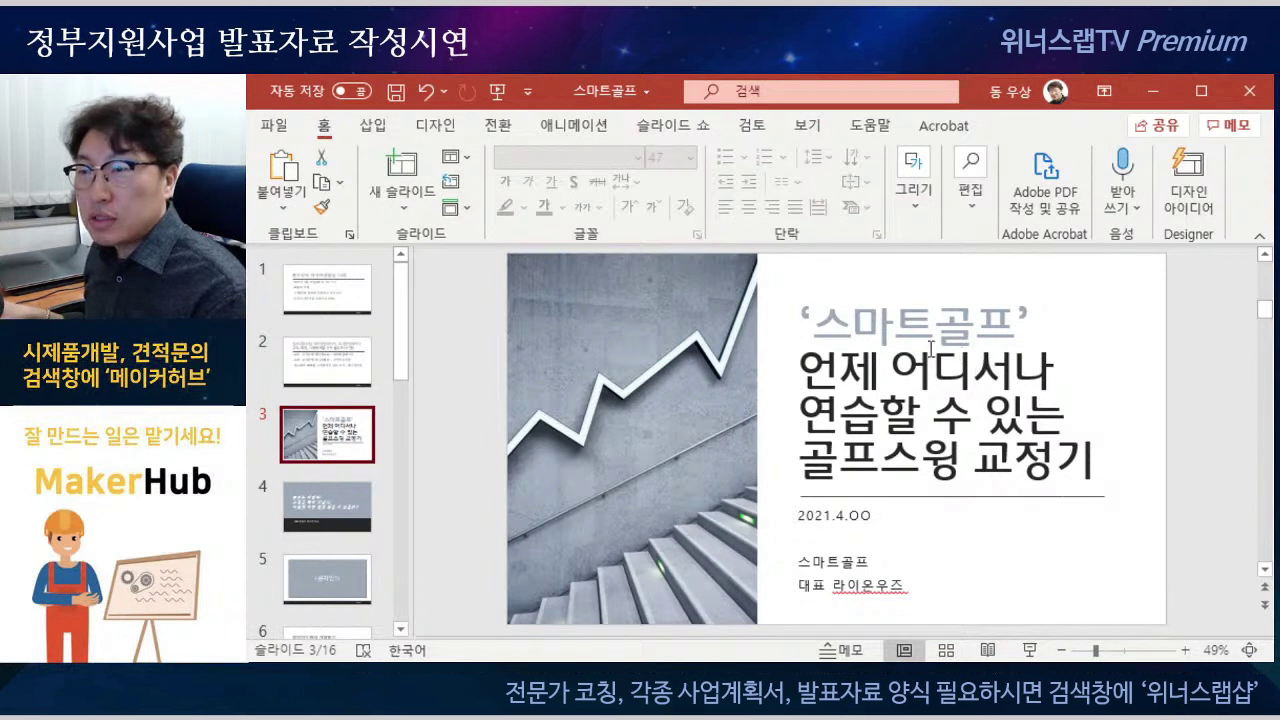This screenshot has width=1280, height=720.
Task: Click the Comments (메모) button at top right
Action: [x=1229, y=125]
